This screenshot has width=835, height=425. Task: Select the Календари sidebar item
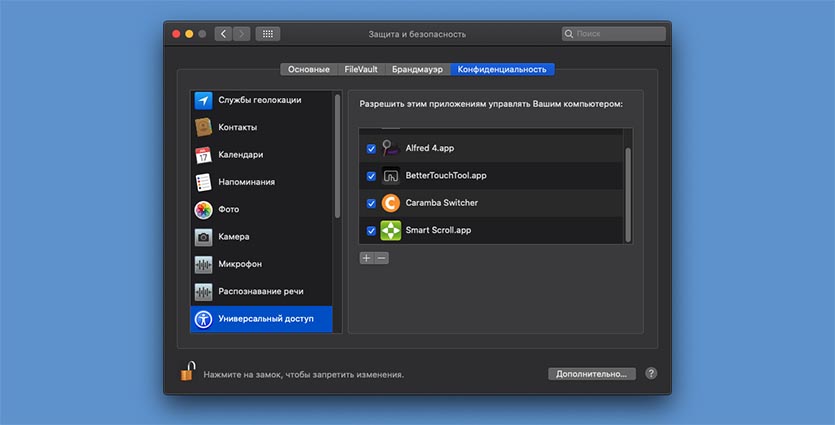(x=240, y=155)
